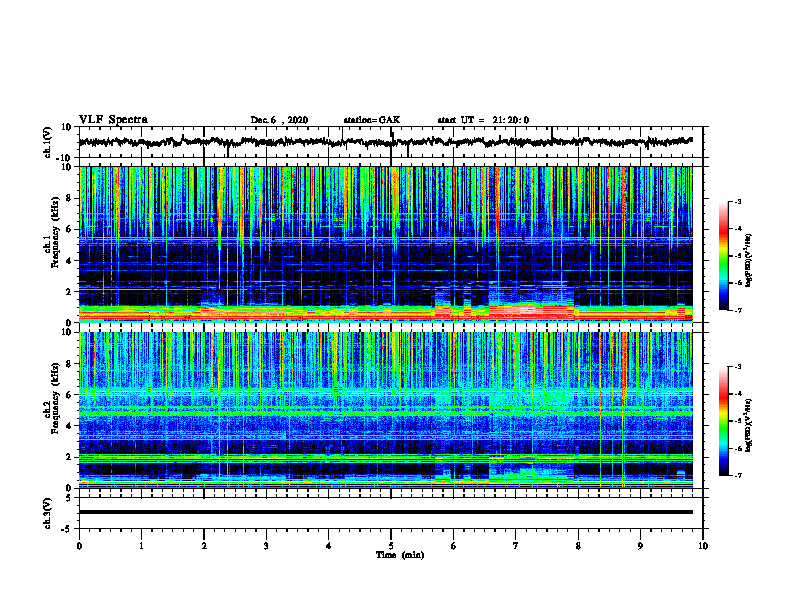
Task: Select the "Time (min)" x-axis label
Action: 400,555
